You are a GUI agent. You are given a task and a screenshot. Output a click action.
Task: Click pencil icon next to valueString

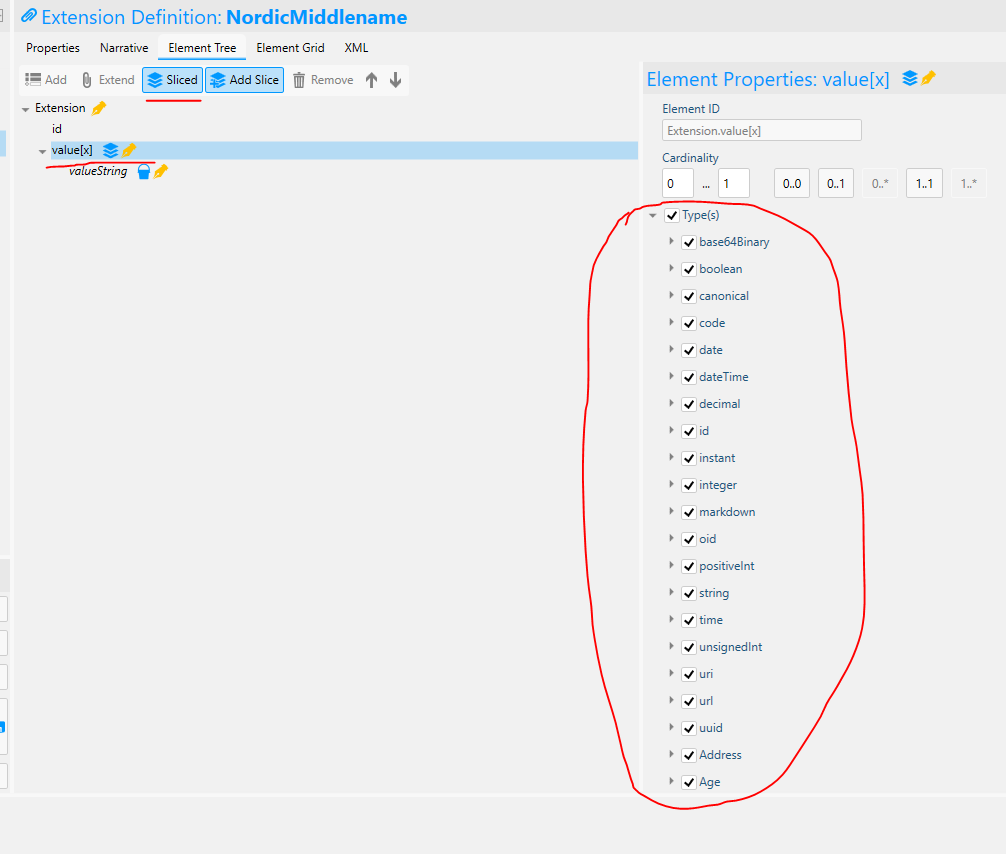(161, 171)
